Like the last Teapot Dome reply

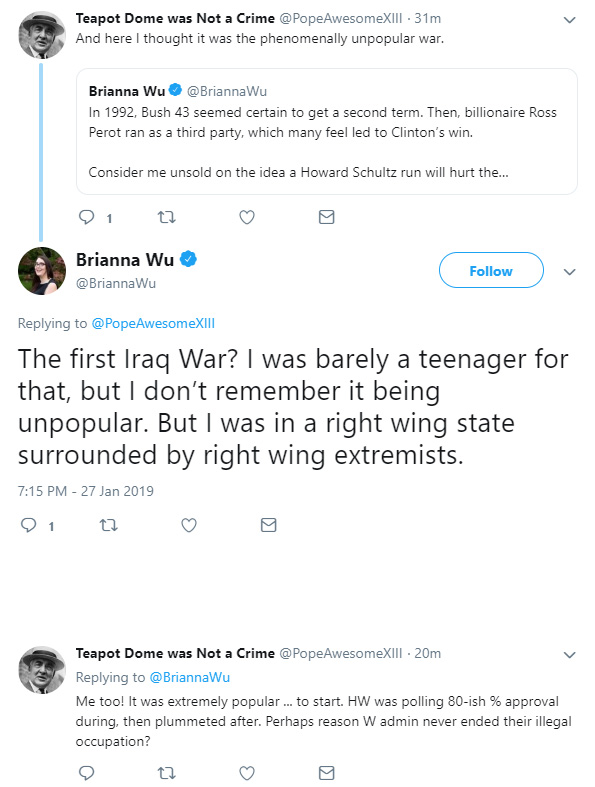(x=247, y=773)
